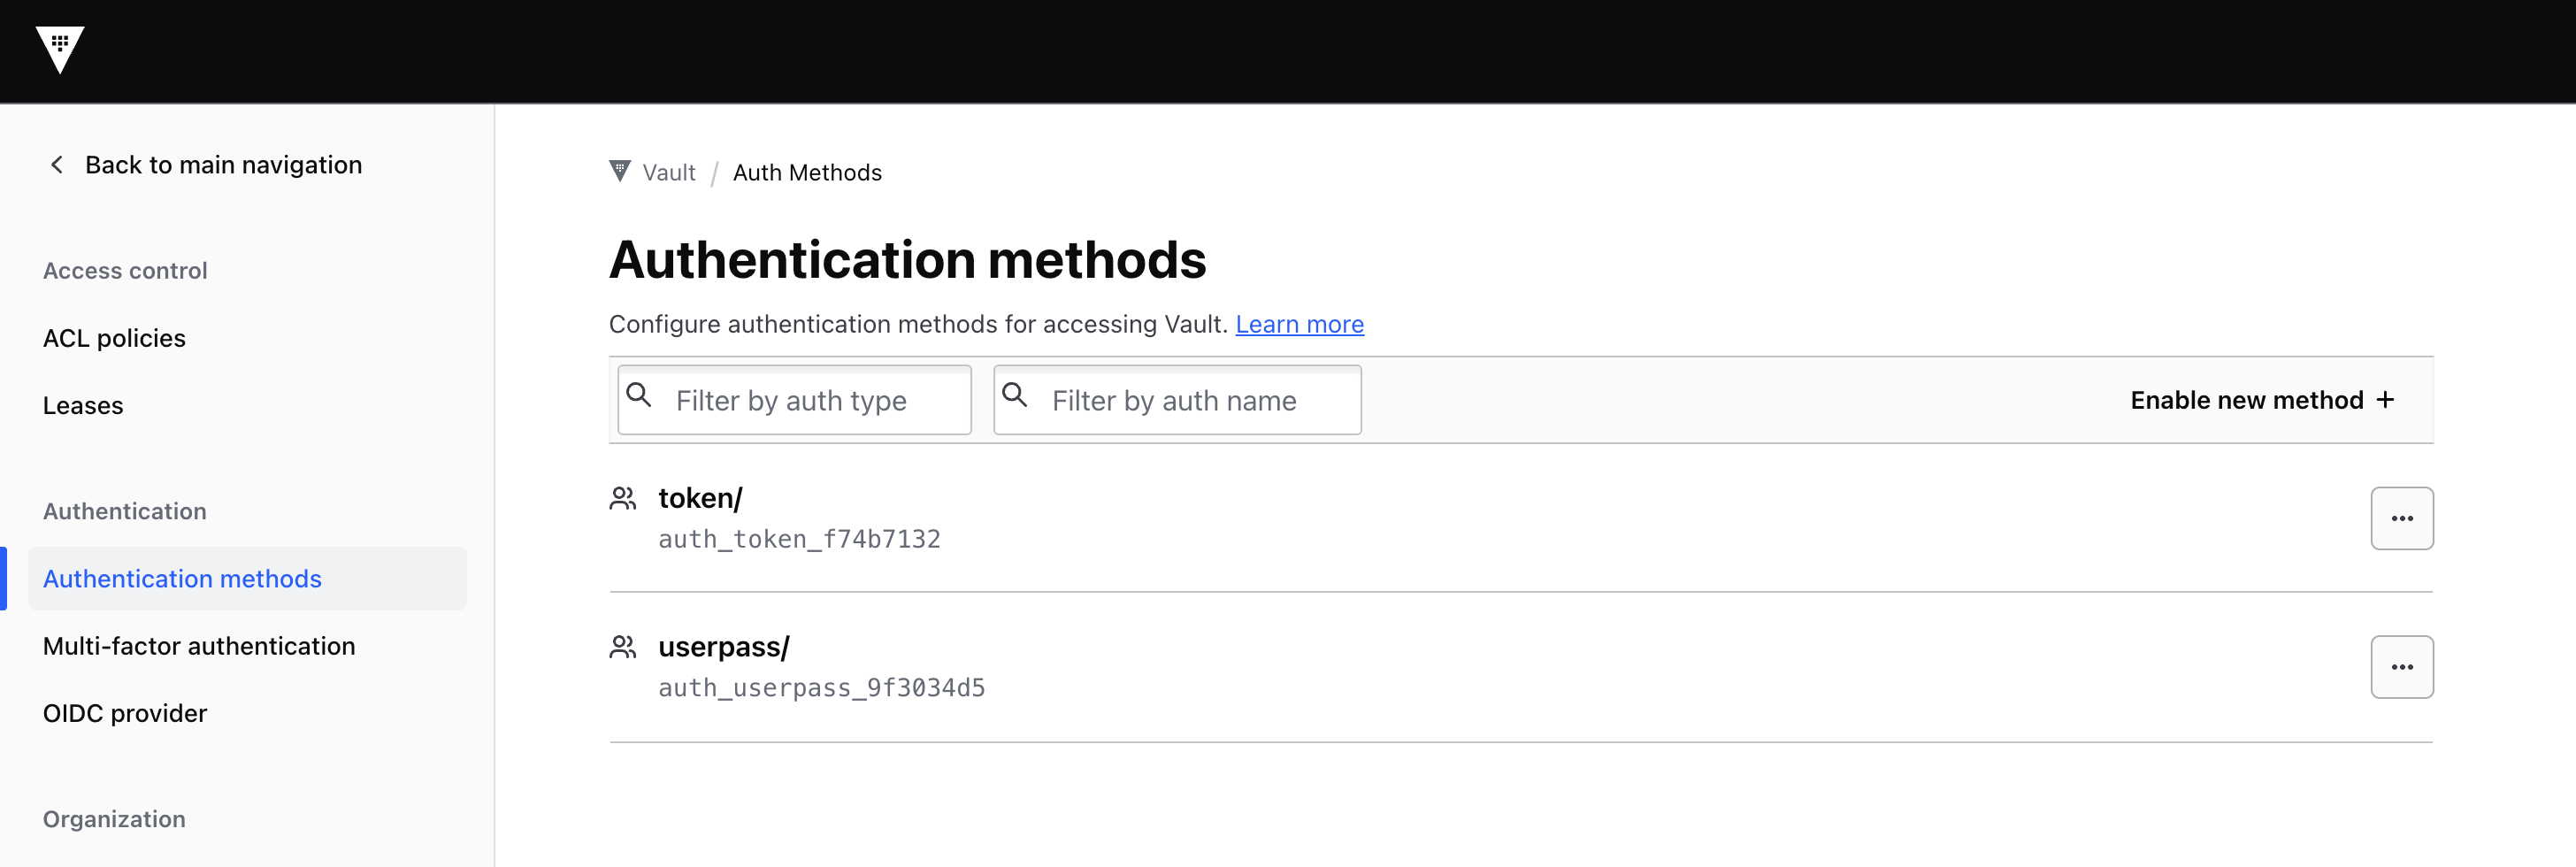Open the more options menu for token/
This screenshot has width=2576, height=867.
click(x=2402, y=518)
